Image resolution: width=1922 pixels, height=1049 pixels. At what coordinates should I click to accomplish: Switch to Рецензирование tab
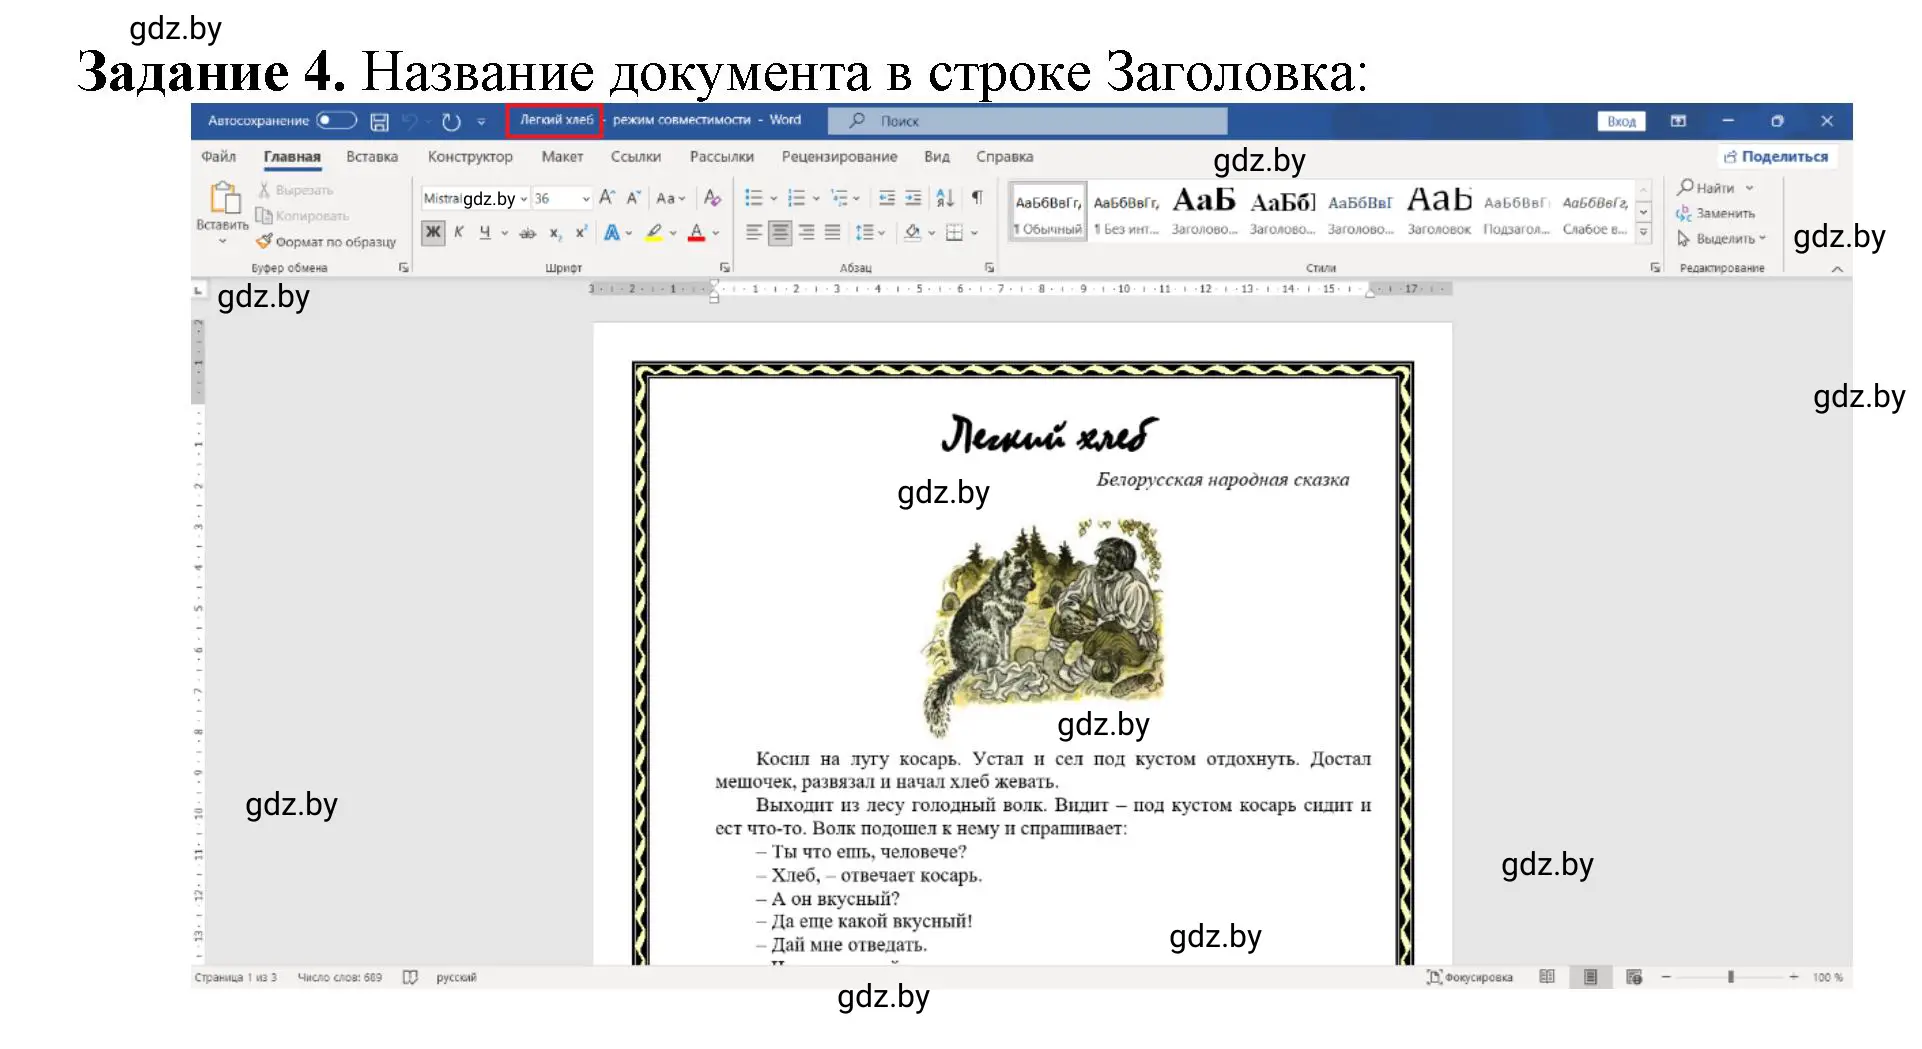click(839, 157)
